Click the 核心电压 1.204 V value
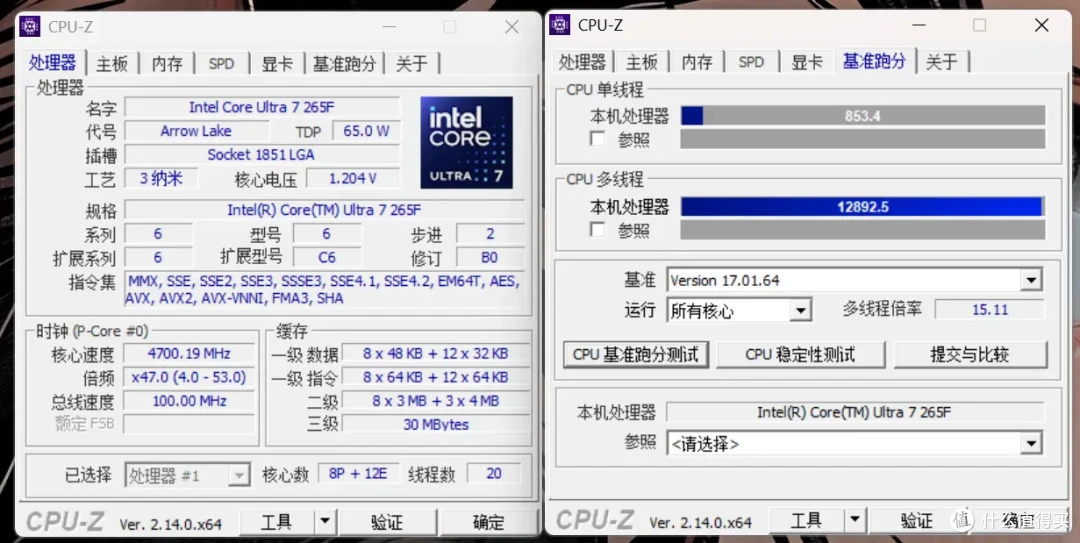Image resolution: width=1080 pixels, height=543 pixels. click(x=353, y=178)
